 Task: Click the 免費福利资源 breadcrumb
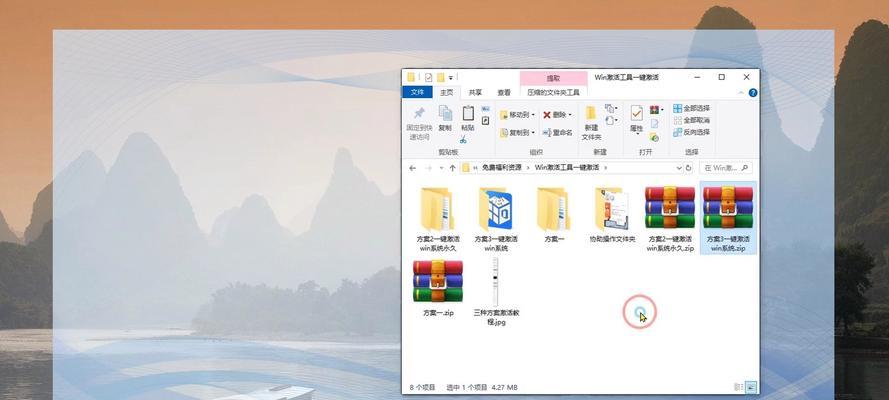[x=501, y=168]
